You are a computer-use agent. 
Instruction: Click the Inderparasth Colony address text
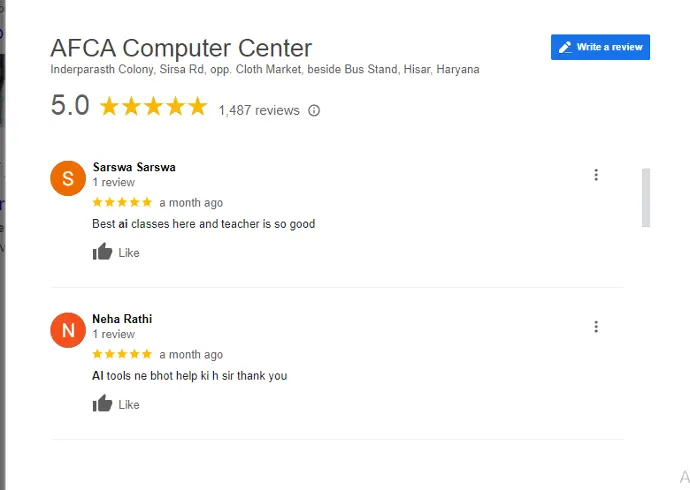265,69
